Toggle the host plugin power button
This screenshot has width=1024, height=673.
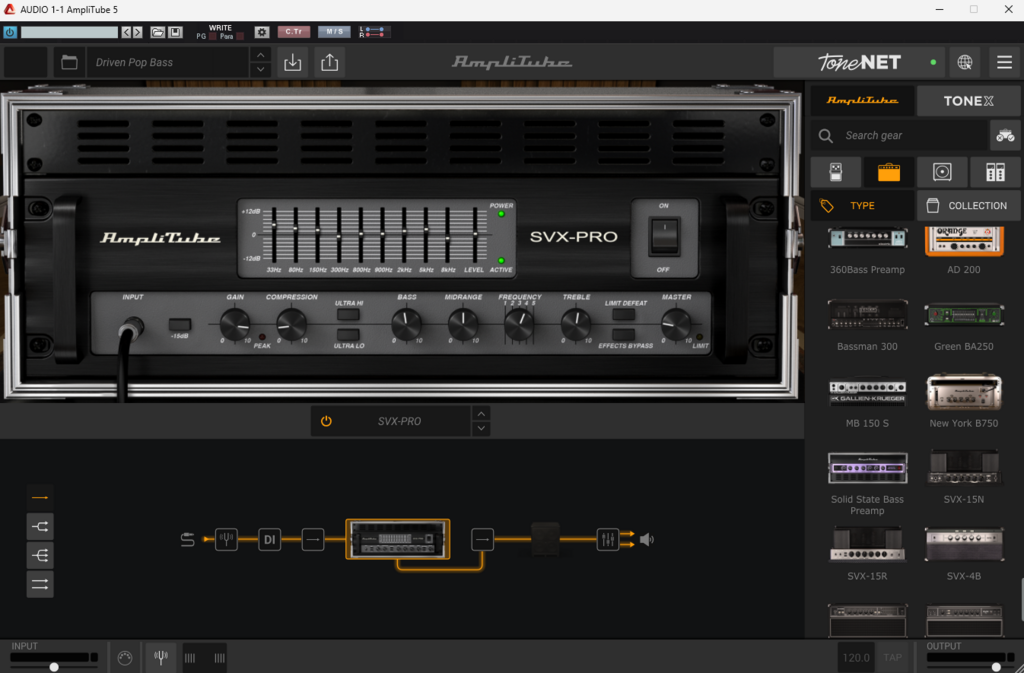pos(10,32)
